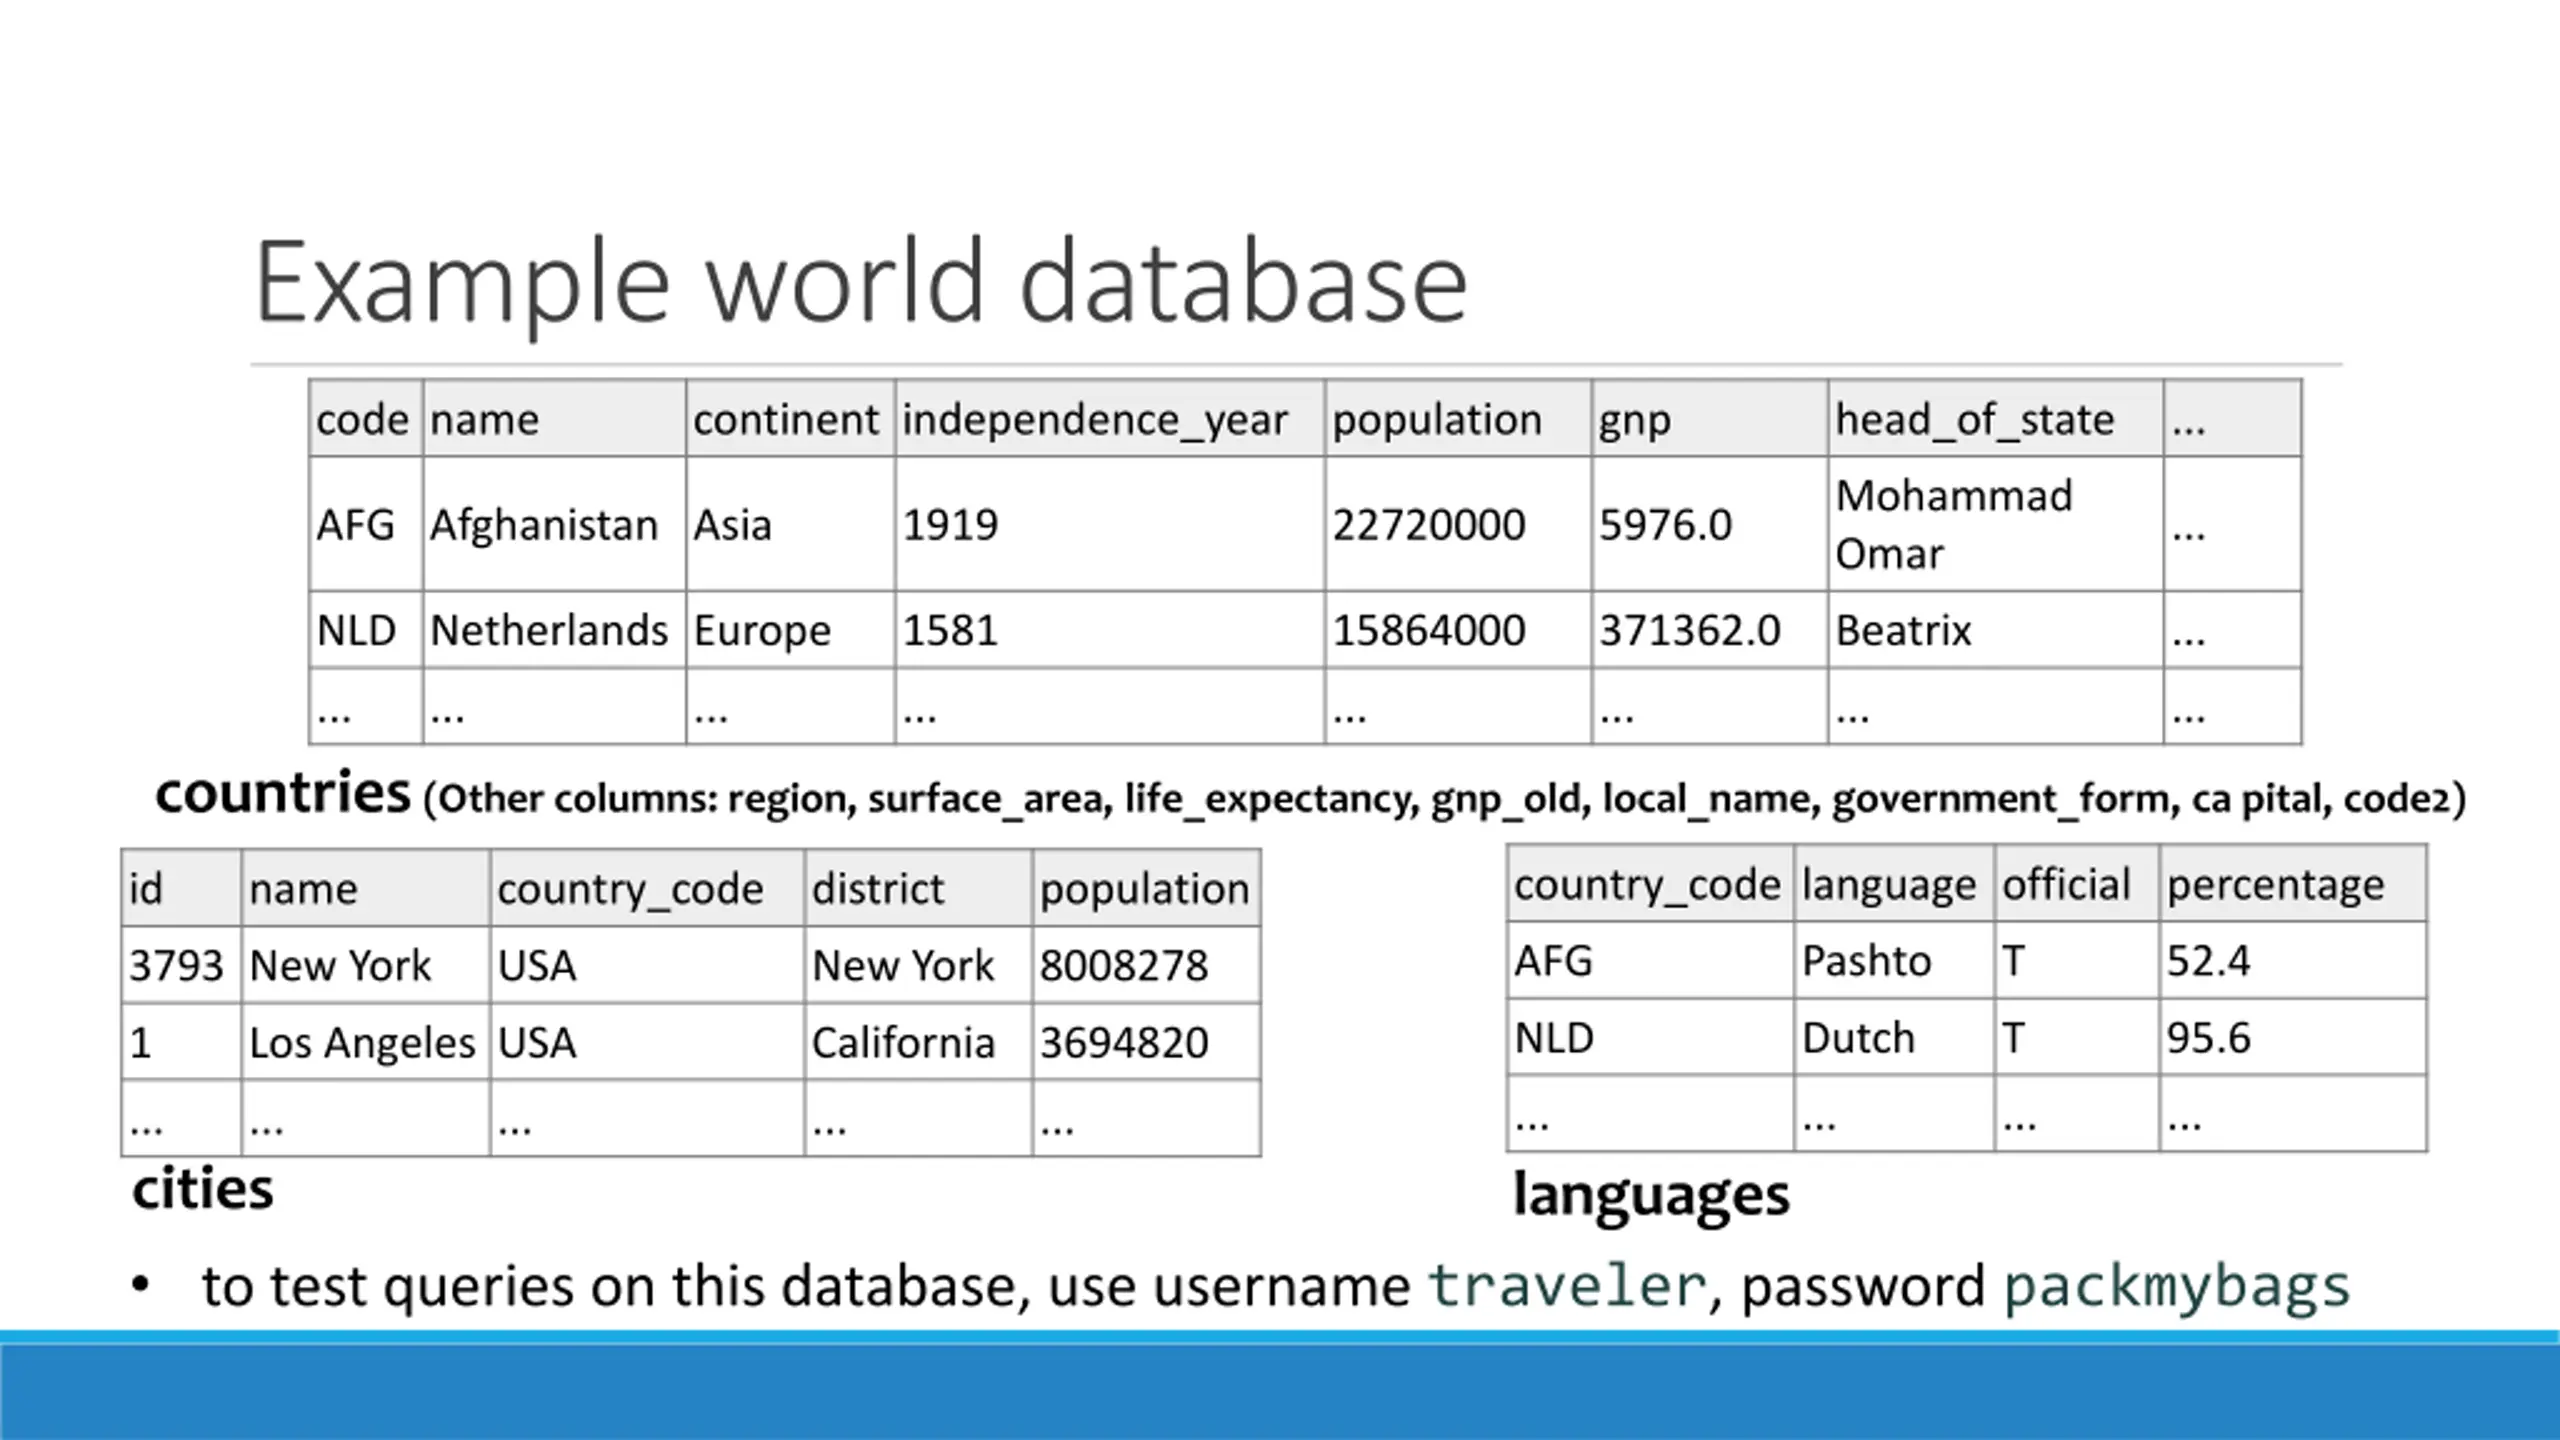Select the 'traveler' username text

(1566, 1285)
